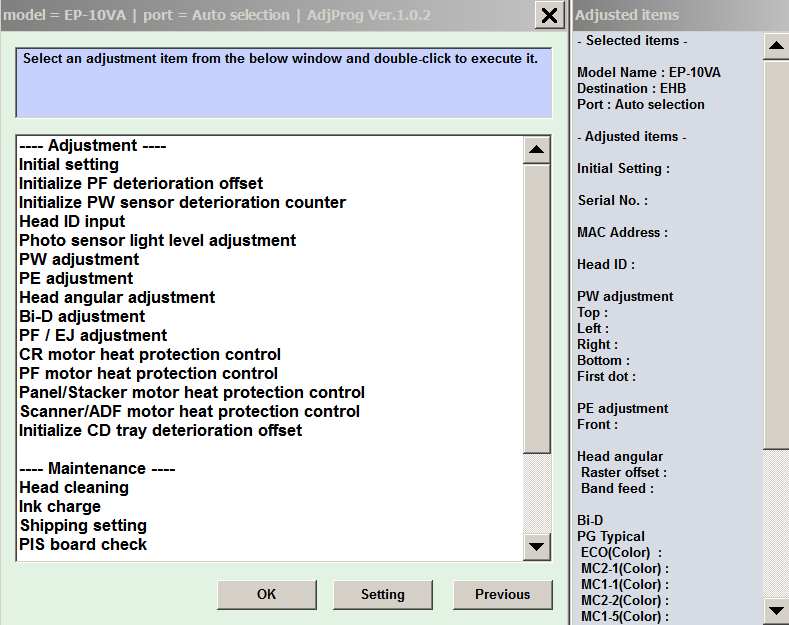Click 'ECO(Color) :' entry in side panel
Image resolution: width=789 pixels, height=625 pixels.
pos(621,553)
